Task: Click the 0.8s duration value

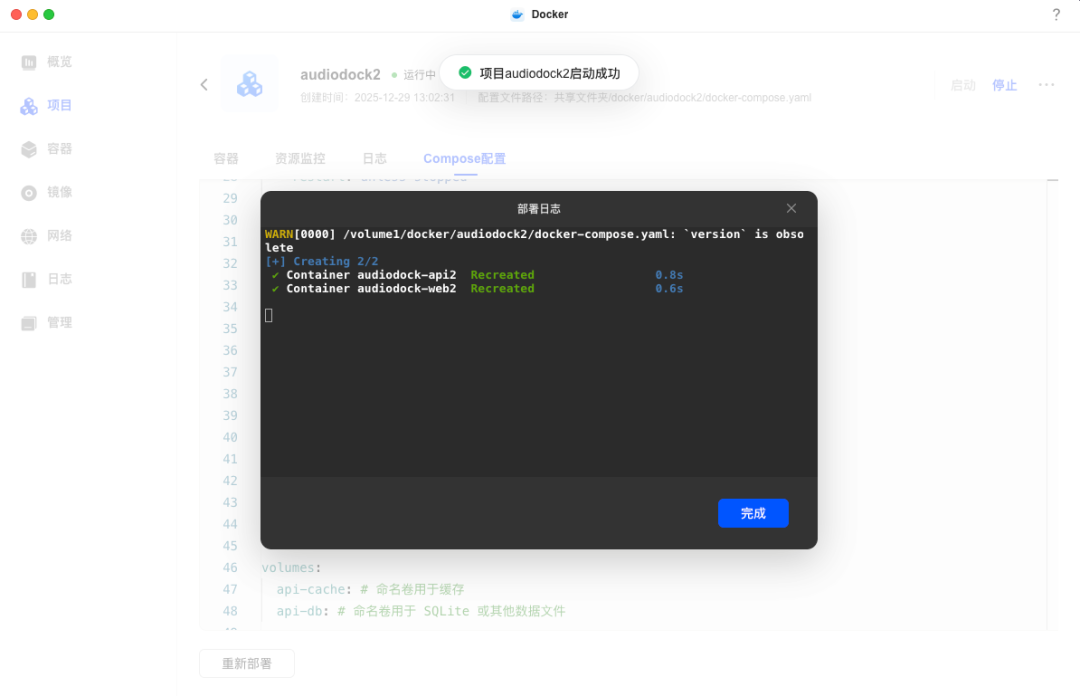Action: pyautogui.click(x=669, y=275)
